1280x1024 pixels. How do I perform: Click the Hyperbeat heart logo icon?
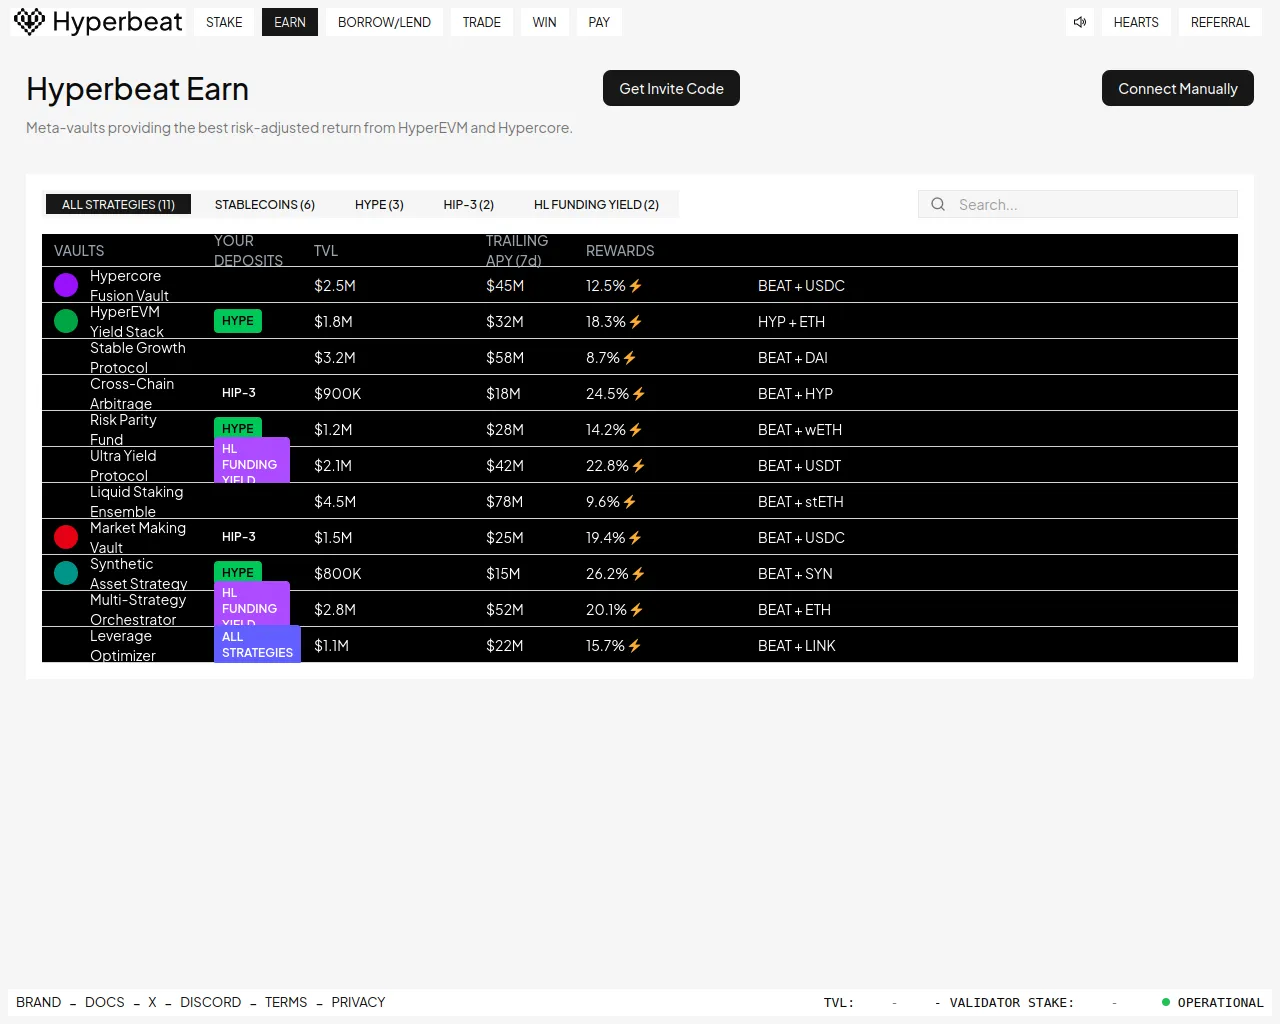pyautogui.click(x=30, y=21)
